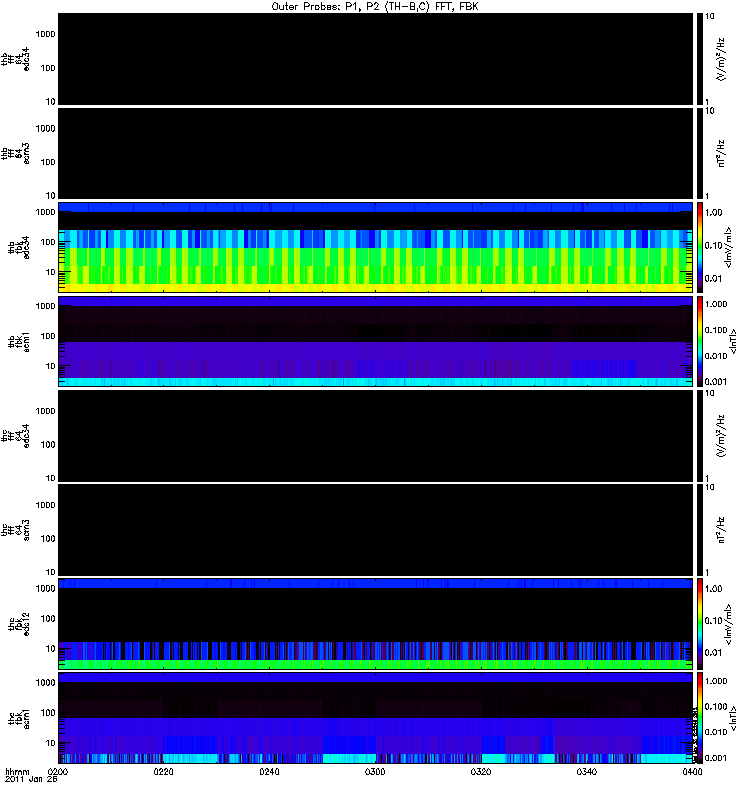Image resolution: width=750 pixels, height=800 pixels.
Task: Click the thc fbk scm1 bottom spectrogram
Action: tap(376, 718)
